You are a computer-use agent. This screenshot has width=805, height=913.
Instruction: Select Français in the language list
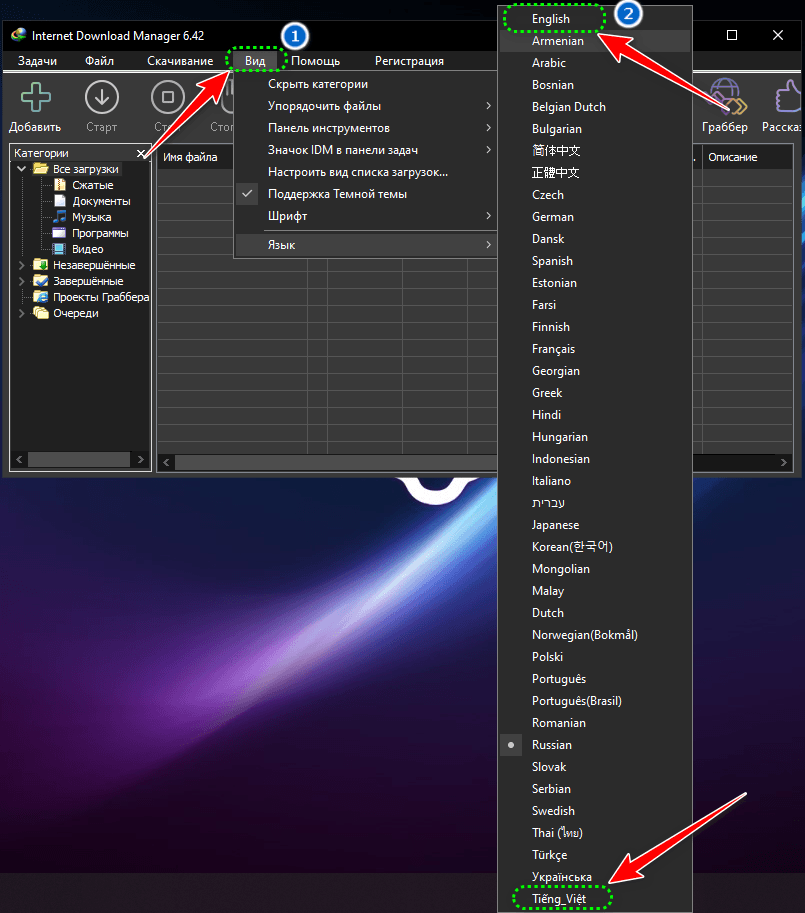coord(595,349)
